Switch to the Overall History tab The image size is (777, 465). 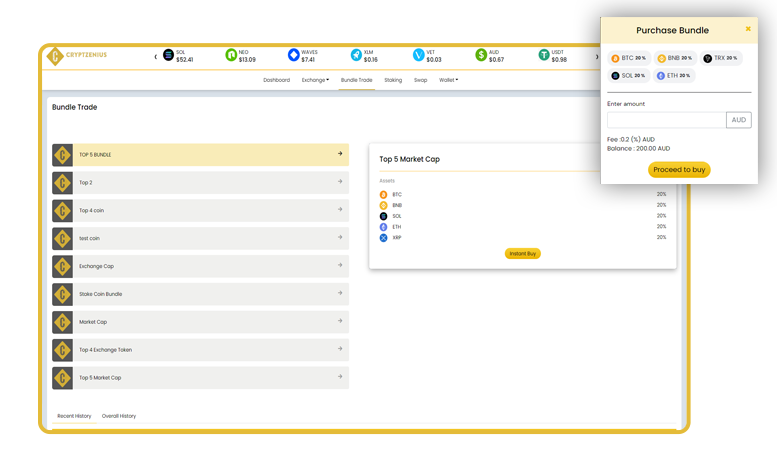click(119, 416)
